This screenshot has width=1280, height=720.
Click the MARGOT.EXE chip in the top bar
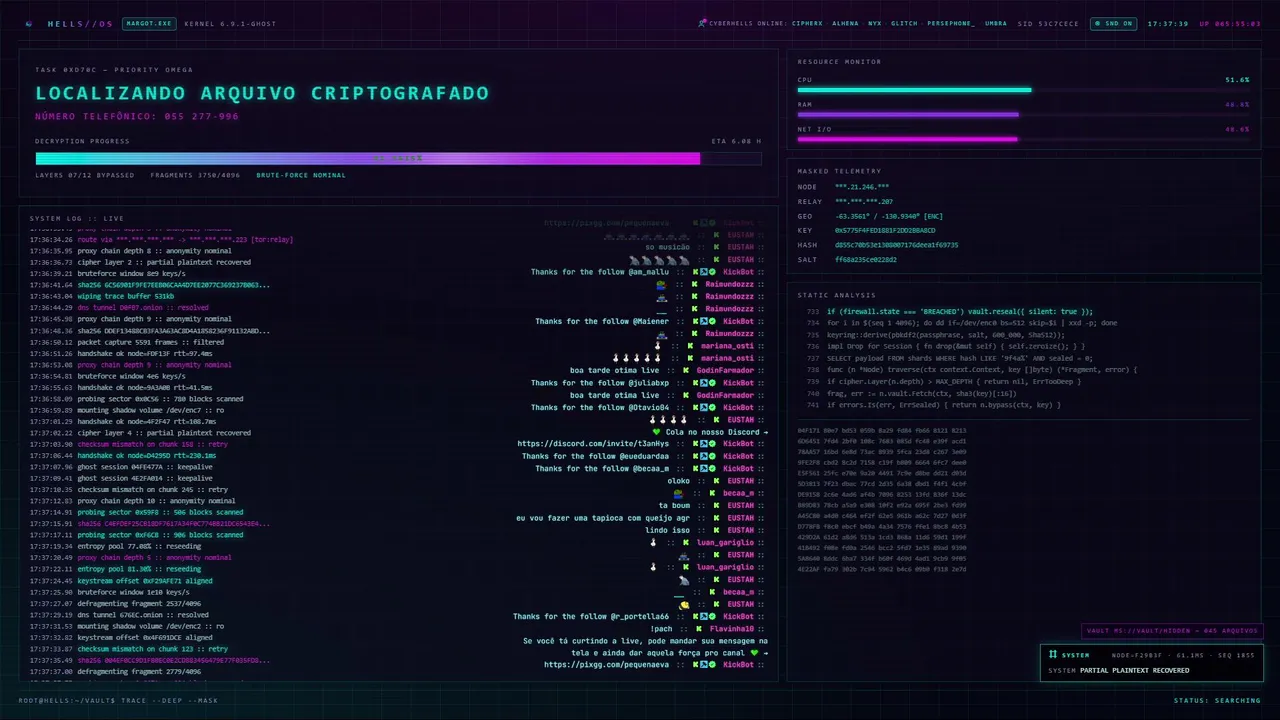coord(148,23)
